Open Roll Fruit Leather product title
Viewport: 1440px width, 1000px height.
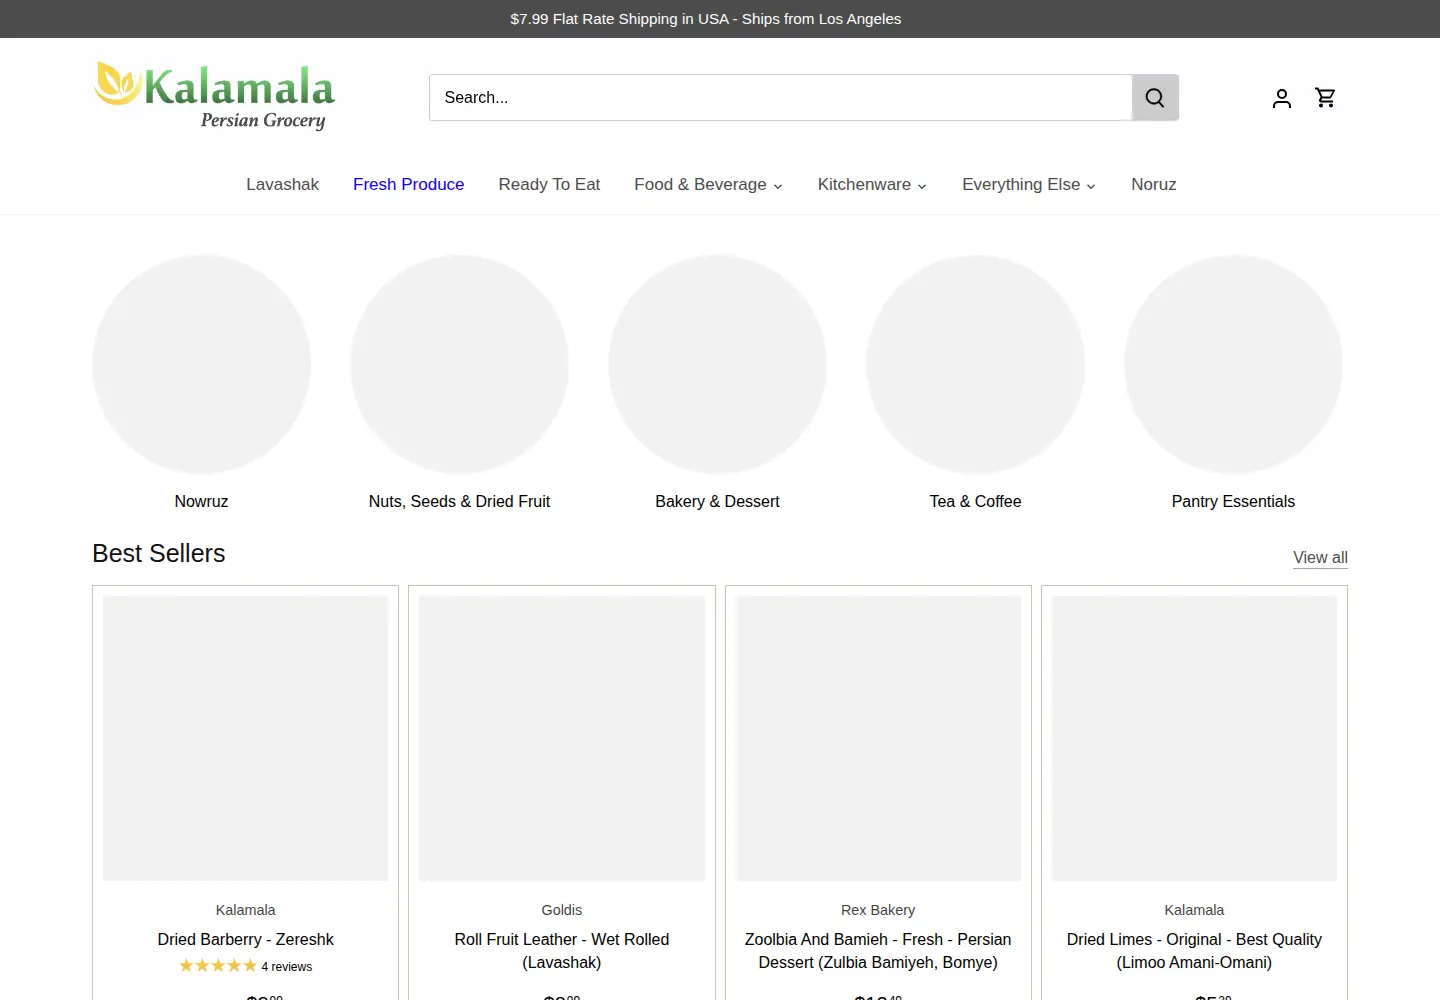pyautogui.click(x=562, y=951)
